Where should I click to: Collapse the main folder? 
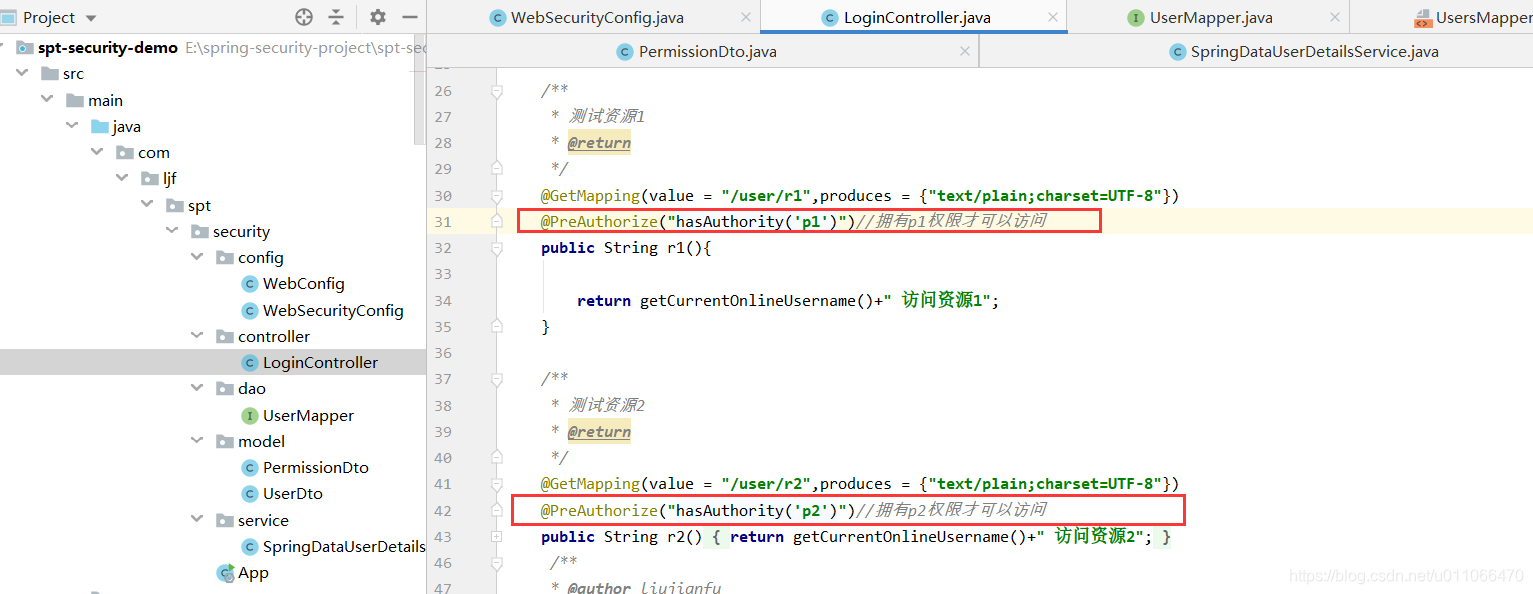pos(47,99)
